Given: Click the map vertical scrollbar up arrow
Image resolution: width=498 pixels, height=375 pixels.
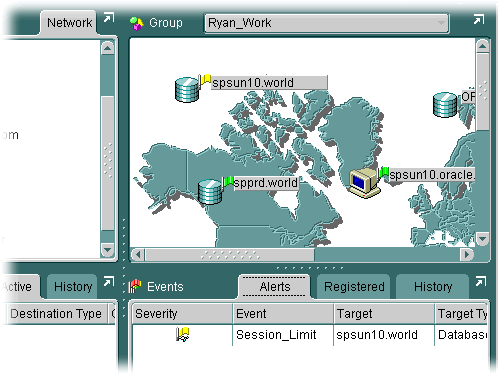Looking at the screenshot, I should coord(482,46).
